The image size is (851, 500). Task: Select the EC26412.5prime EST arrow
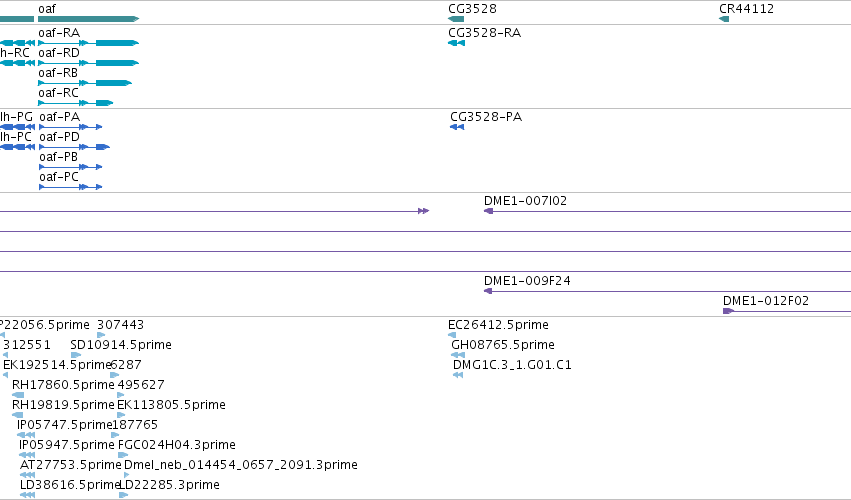pyautogui.click(x=452, y=335)
